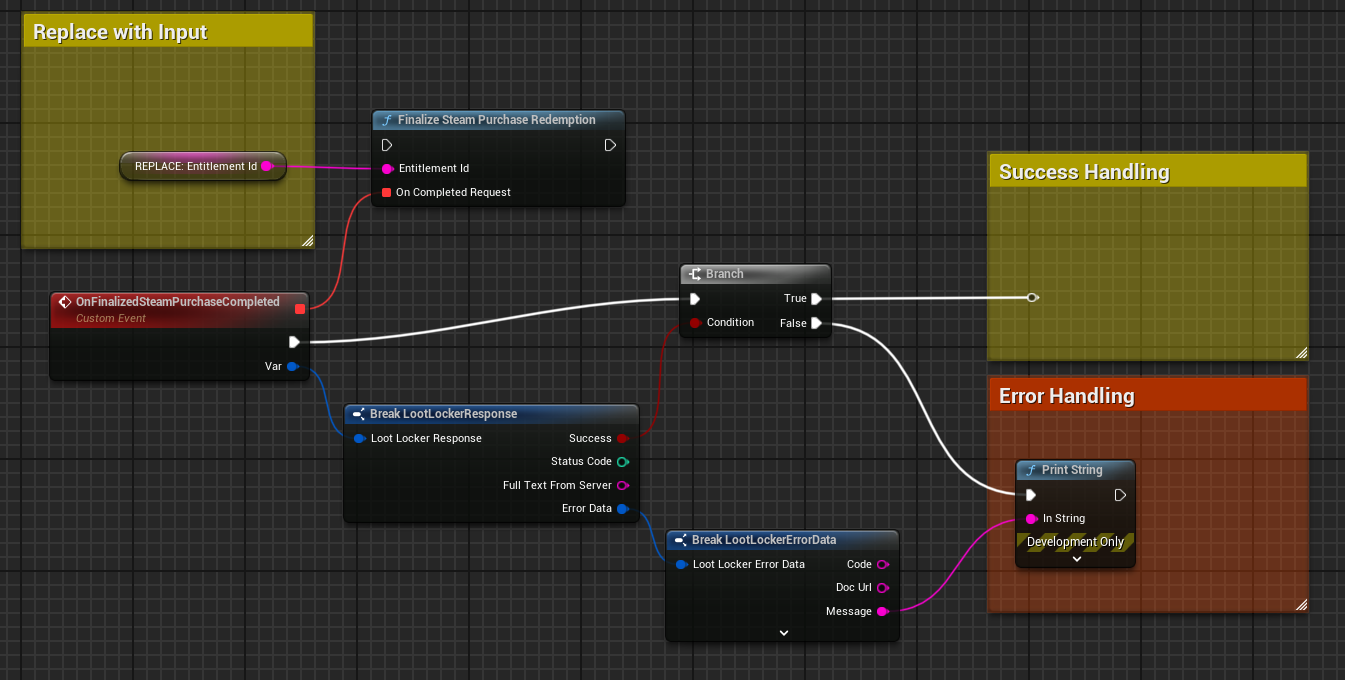
Task: Click the In String pin on Print String
Action: tap(1031, 518)
